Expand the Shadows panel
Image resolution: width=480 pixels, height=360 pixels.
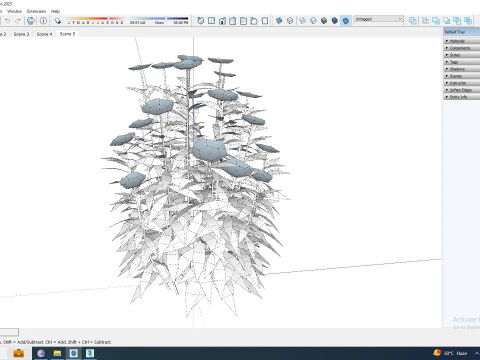click(x=462, y=69)
